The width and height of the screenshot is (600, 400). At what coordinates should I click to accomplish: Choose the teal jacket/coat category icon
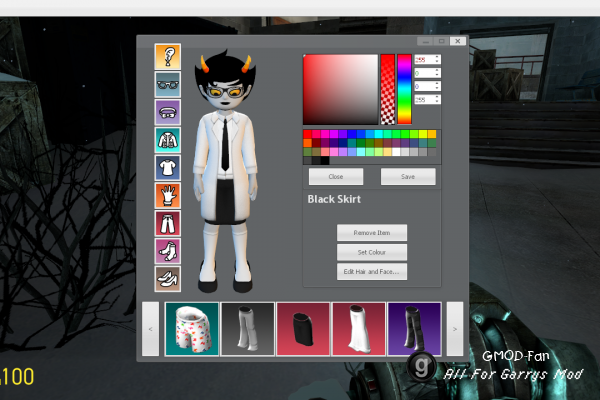[x=168, y=140]
